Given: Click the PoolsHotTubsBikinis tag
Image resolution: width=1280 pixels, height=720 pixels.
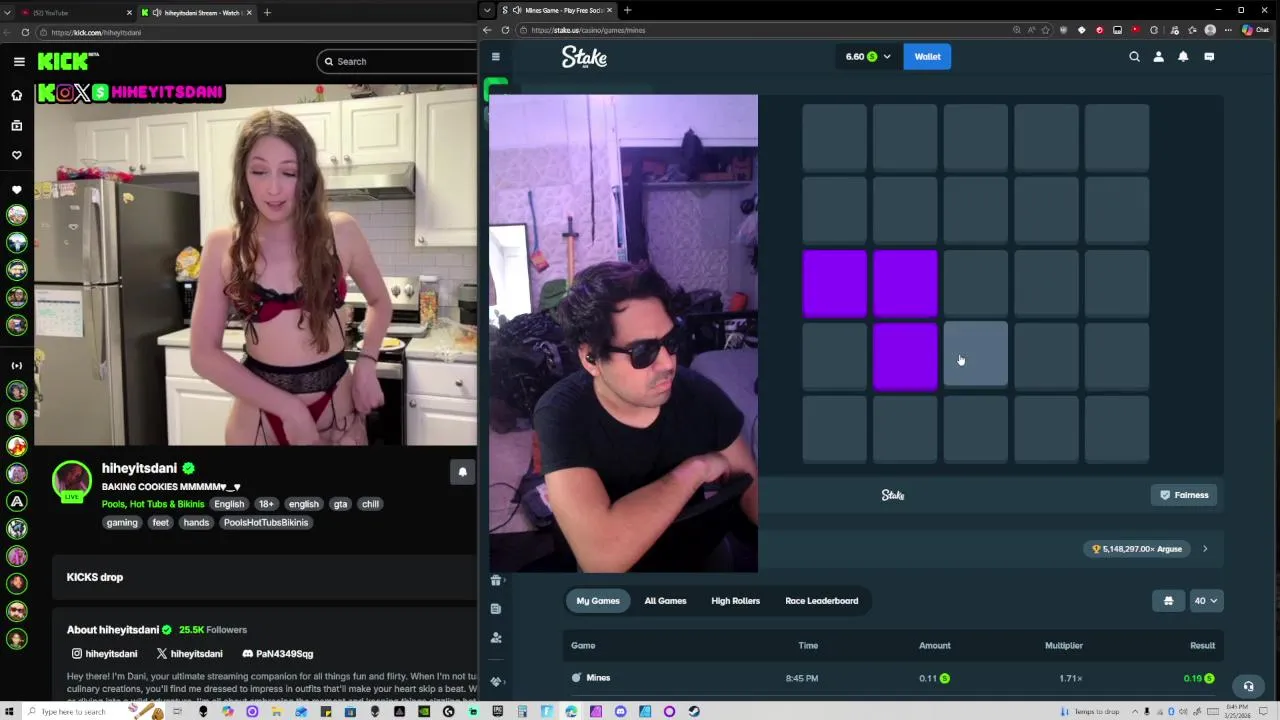Looking at the screenshot, I should point(266,522).
